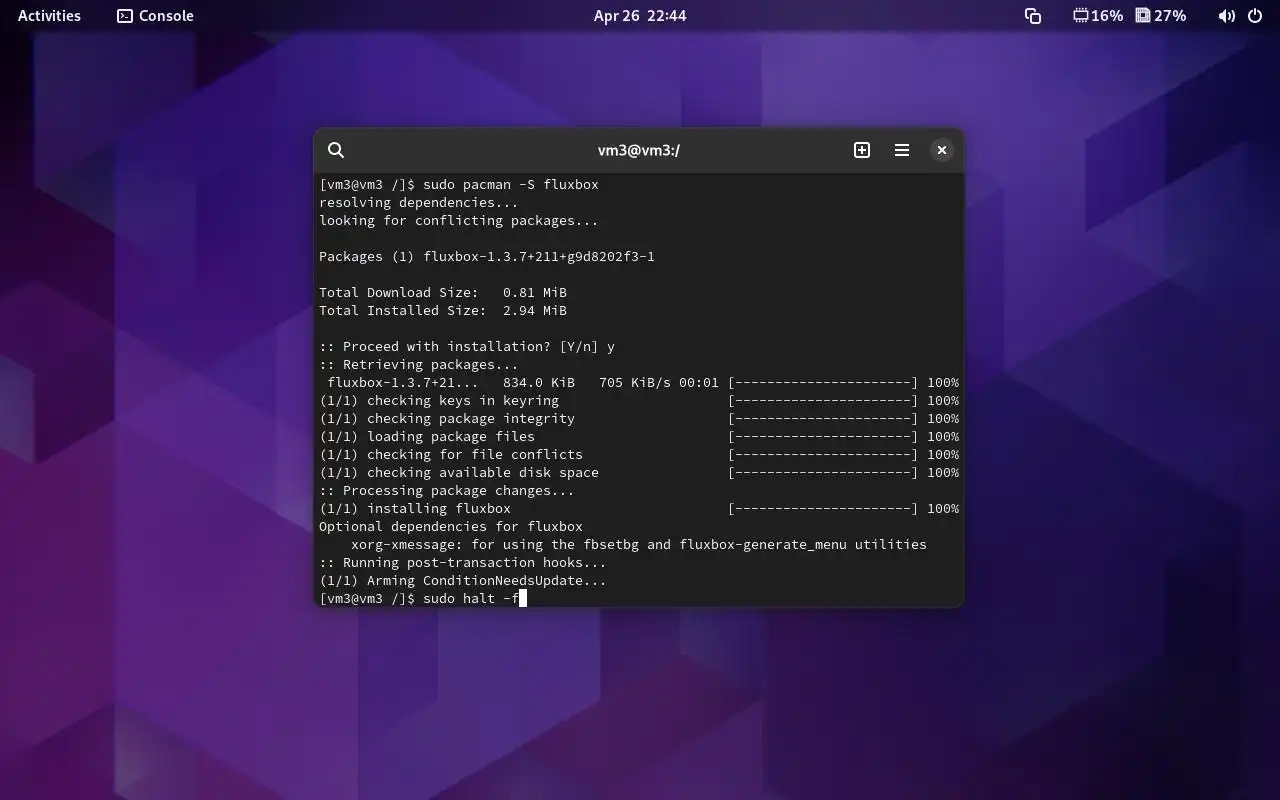Screen dimensions: 1280x800
Task: Click the 'sudo pacman -S fluxbox' command line
Action: point(459,185)
